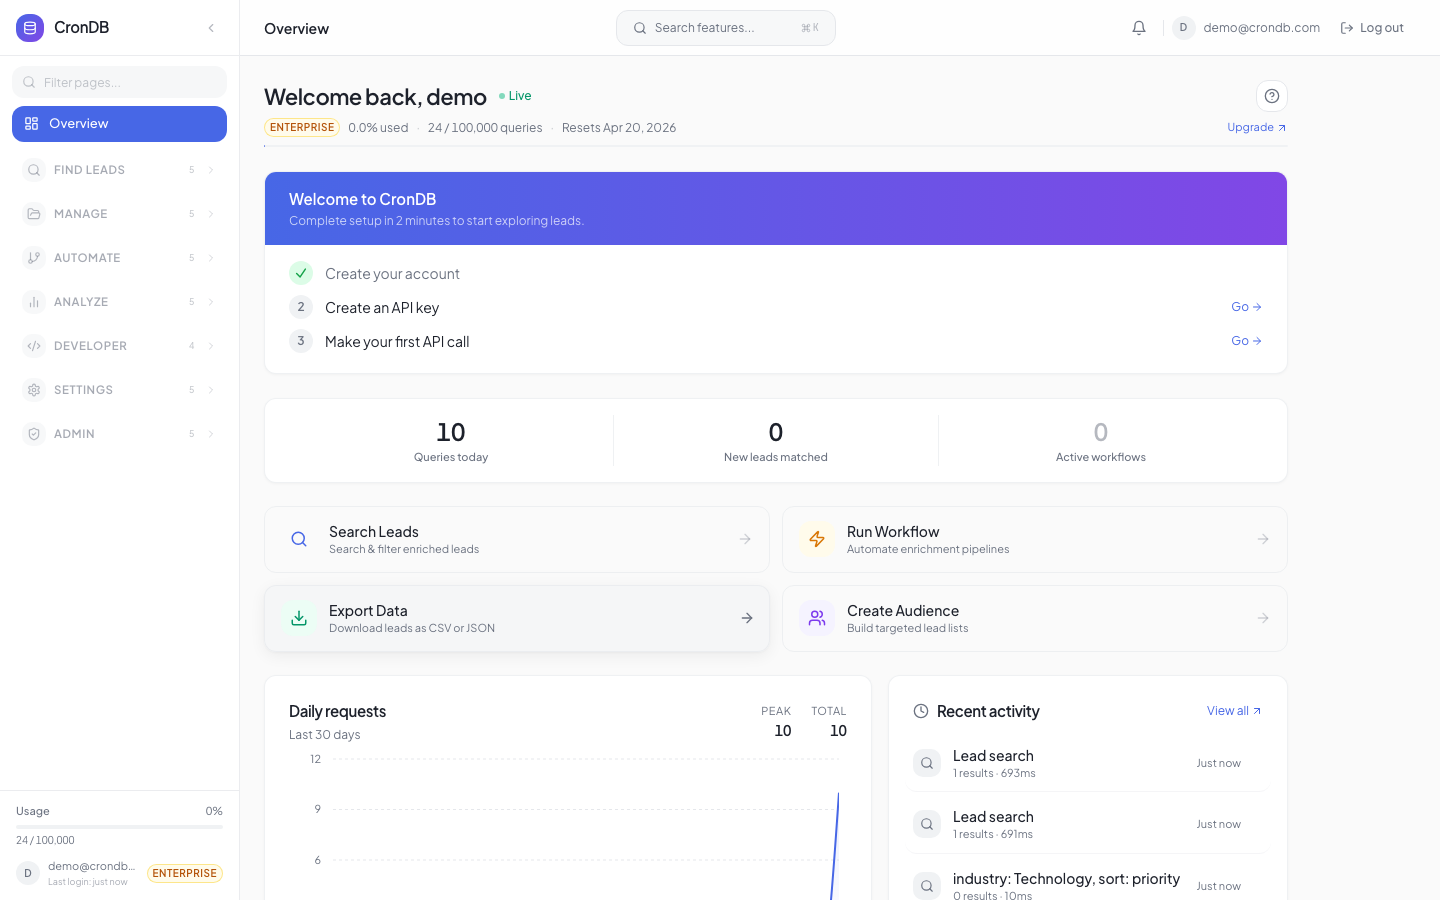This screenshot has width=1440, height=900.
Task: Click the 691ms Lead search activity row
Action: point(1087,824)
